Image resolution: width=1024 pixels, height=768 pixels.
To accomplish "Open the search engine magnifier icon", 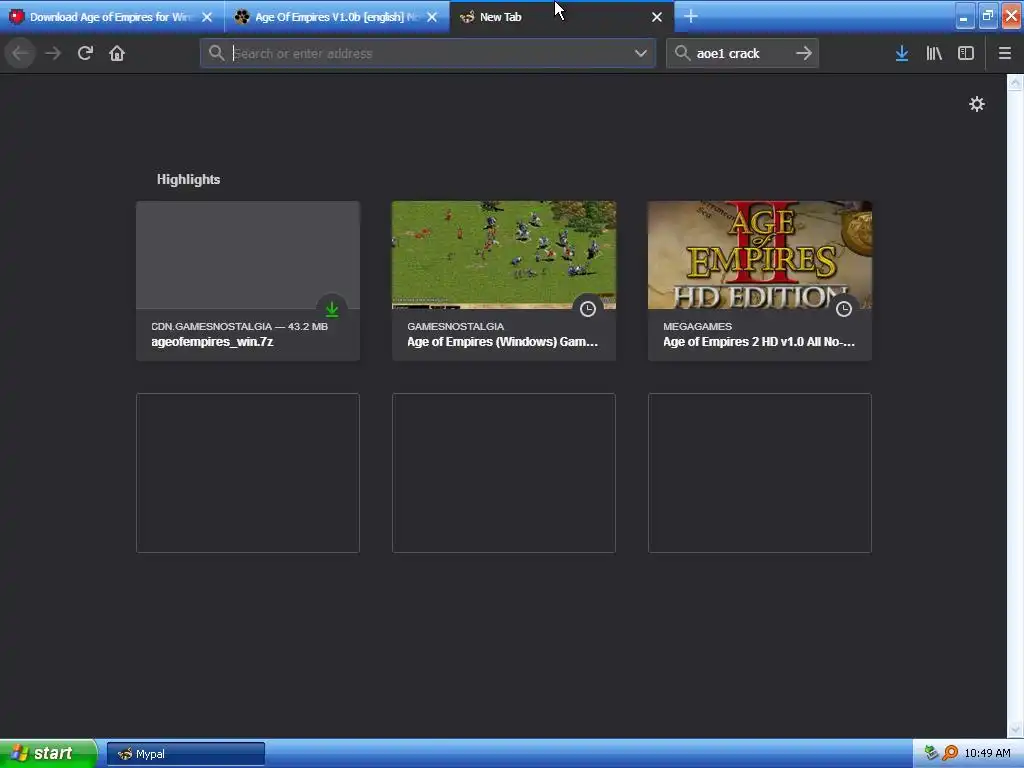I will (x=682, y=53).
